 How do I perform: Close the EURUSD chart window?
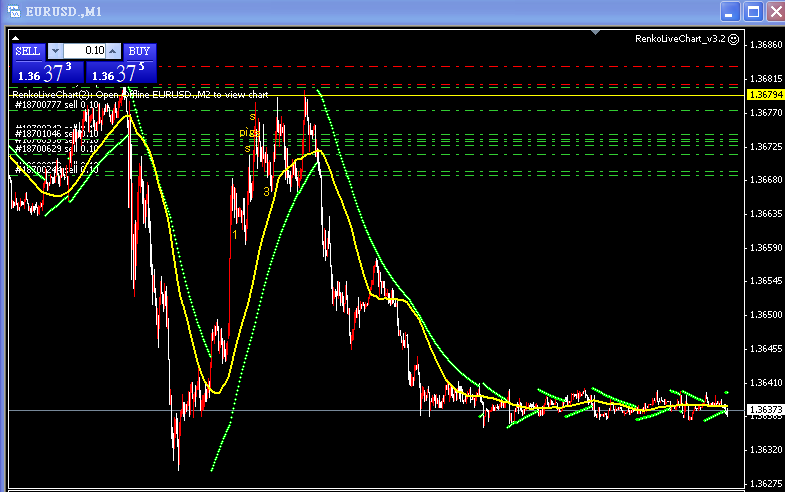[775, 12]
